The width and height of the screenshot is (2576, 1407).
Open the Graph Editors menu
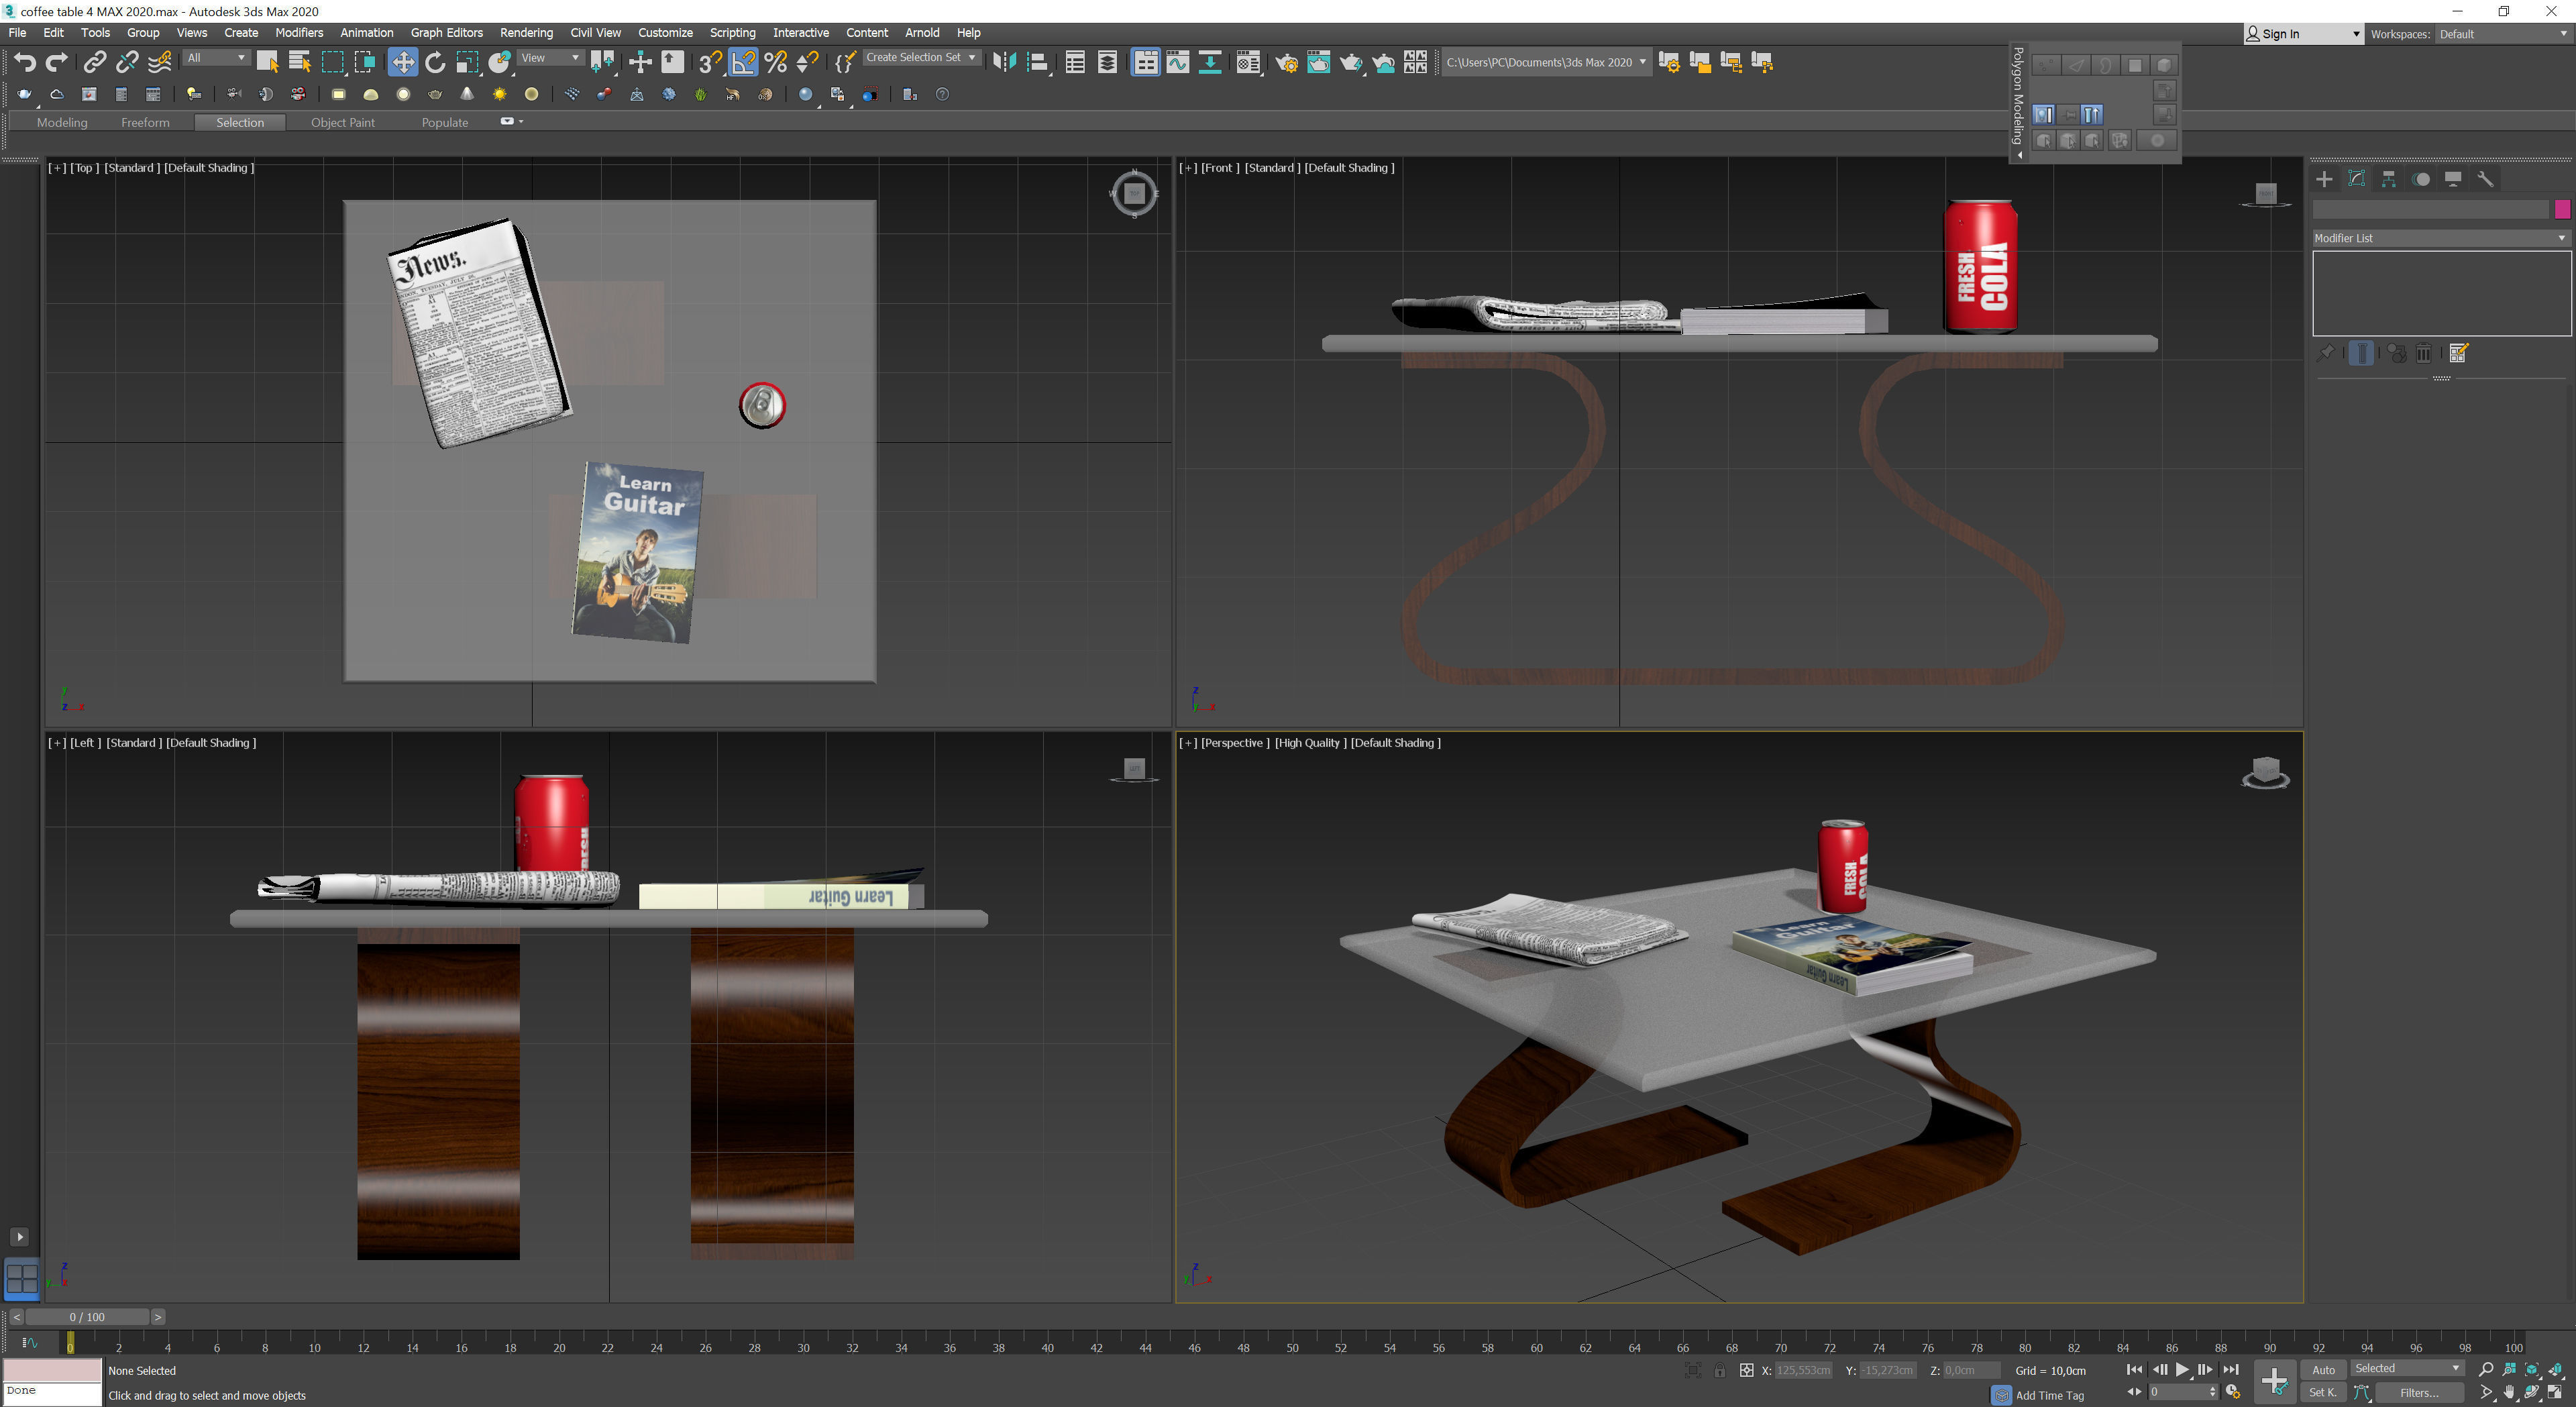[x=446, y=33]
